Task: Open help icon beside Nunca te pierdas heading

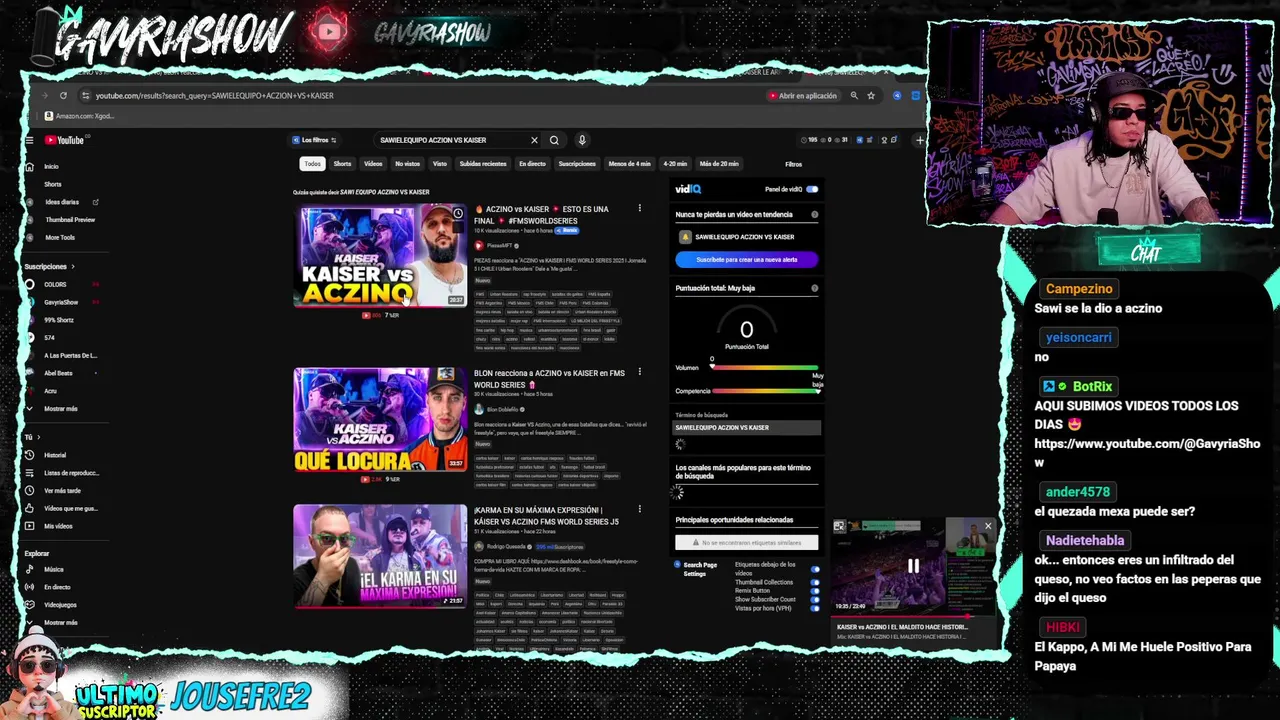Action: 814,214
